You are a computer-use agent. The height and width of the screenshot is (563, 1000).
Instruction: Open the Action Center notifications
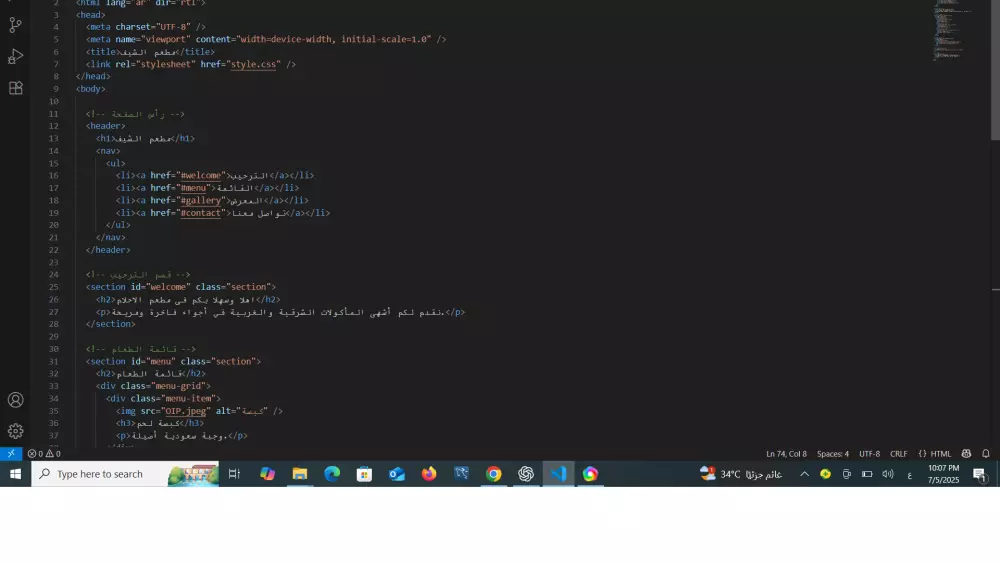click(x=980, y=474)
